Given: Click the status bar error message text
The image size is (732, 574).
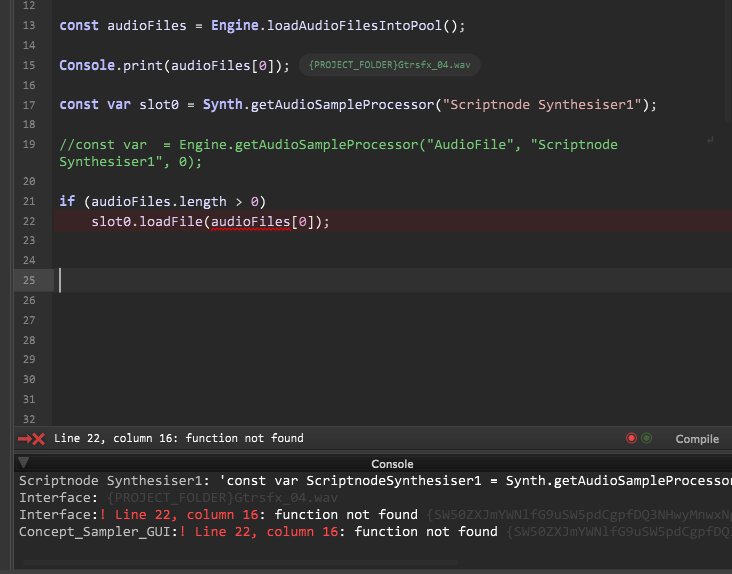Looking at the screenshot, I should click(178, 438).
